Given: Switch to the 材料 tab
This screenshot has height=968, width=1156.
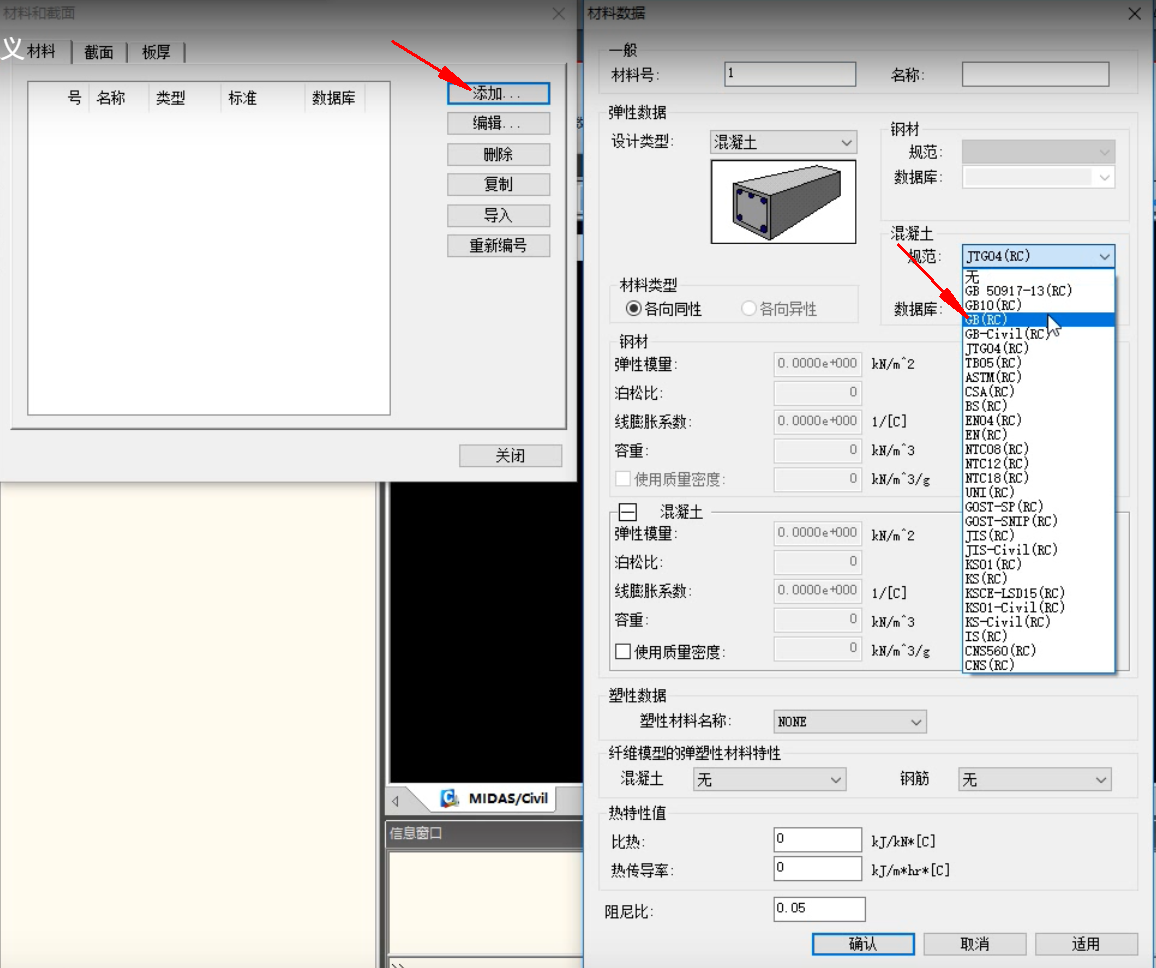Looking at the screenshot, I should point(41,51).
